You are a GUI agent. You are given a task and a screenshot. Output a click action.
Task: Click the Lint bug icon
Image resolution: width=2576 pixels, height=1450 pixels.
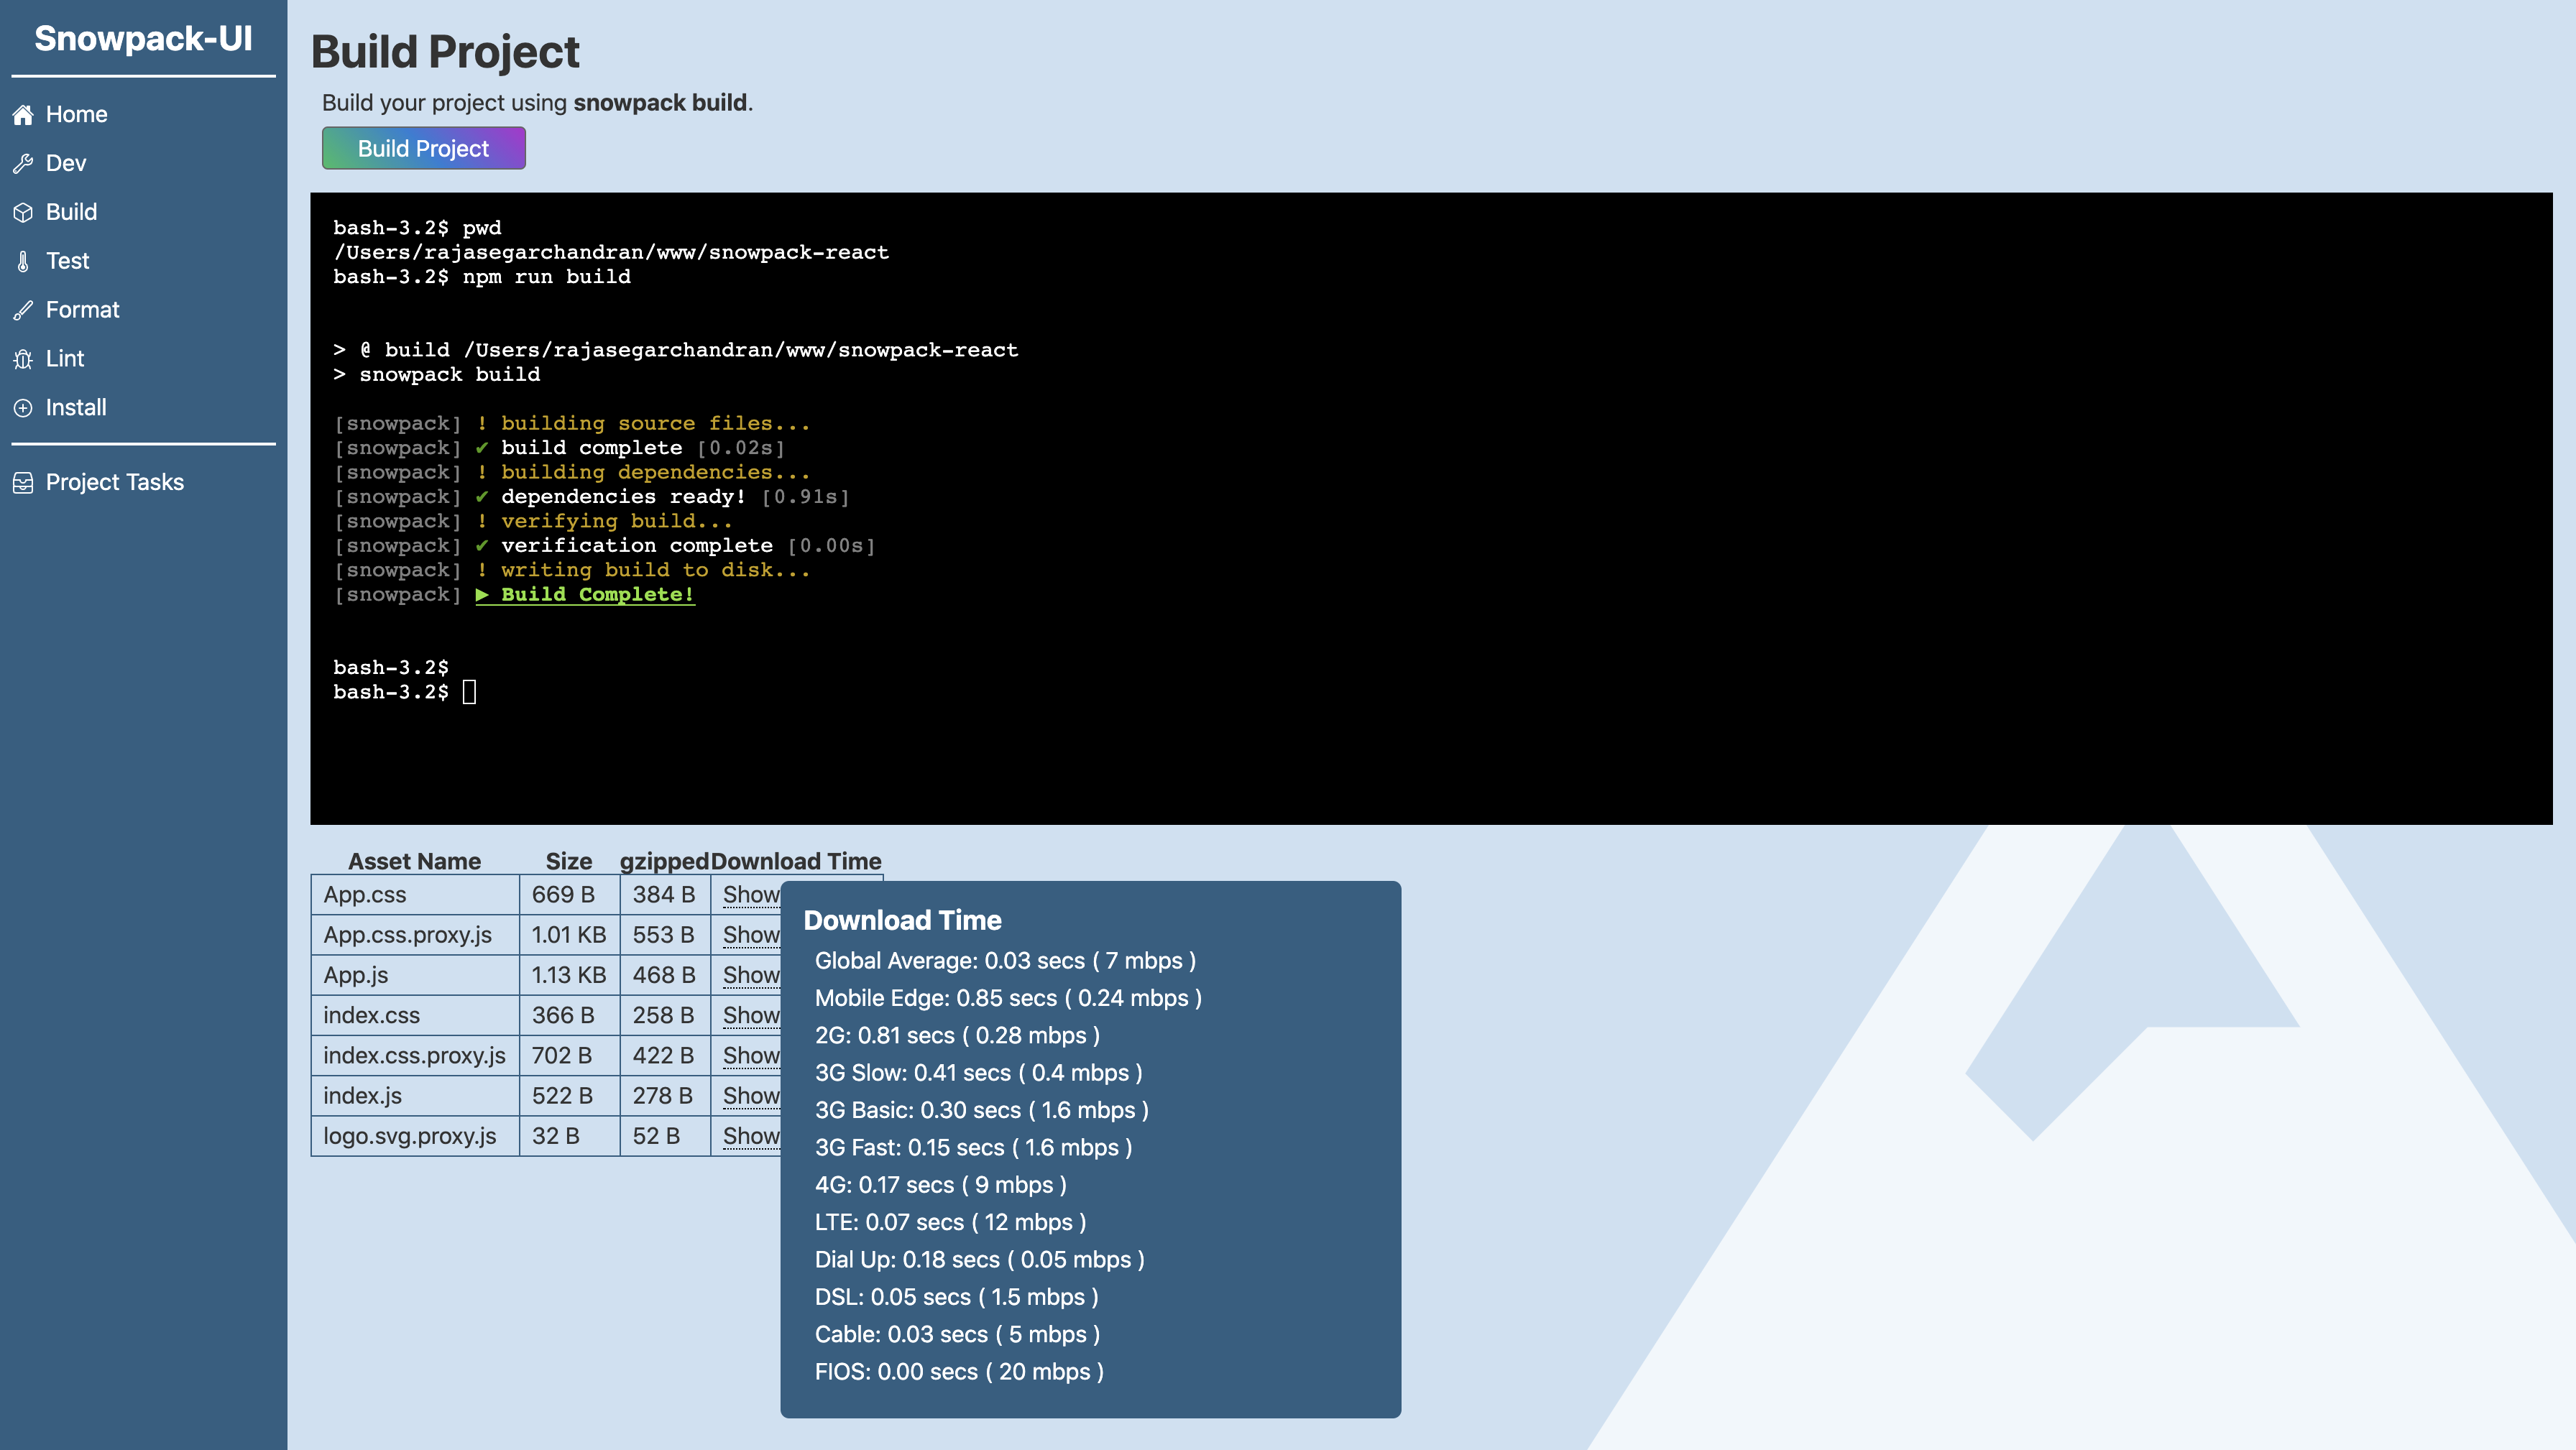(x=23, y=359)
